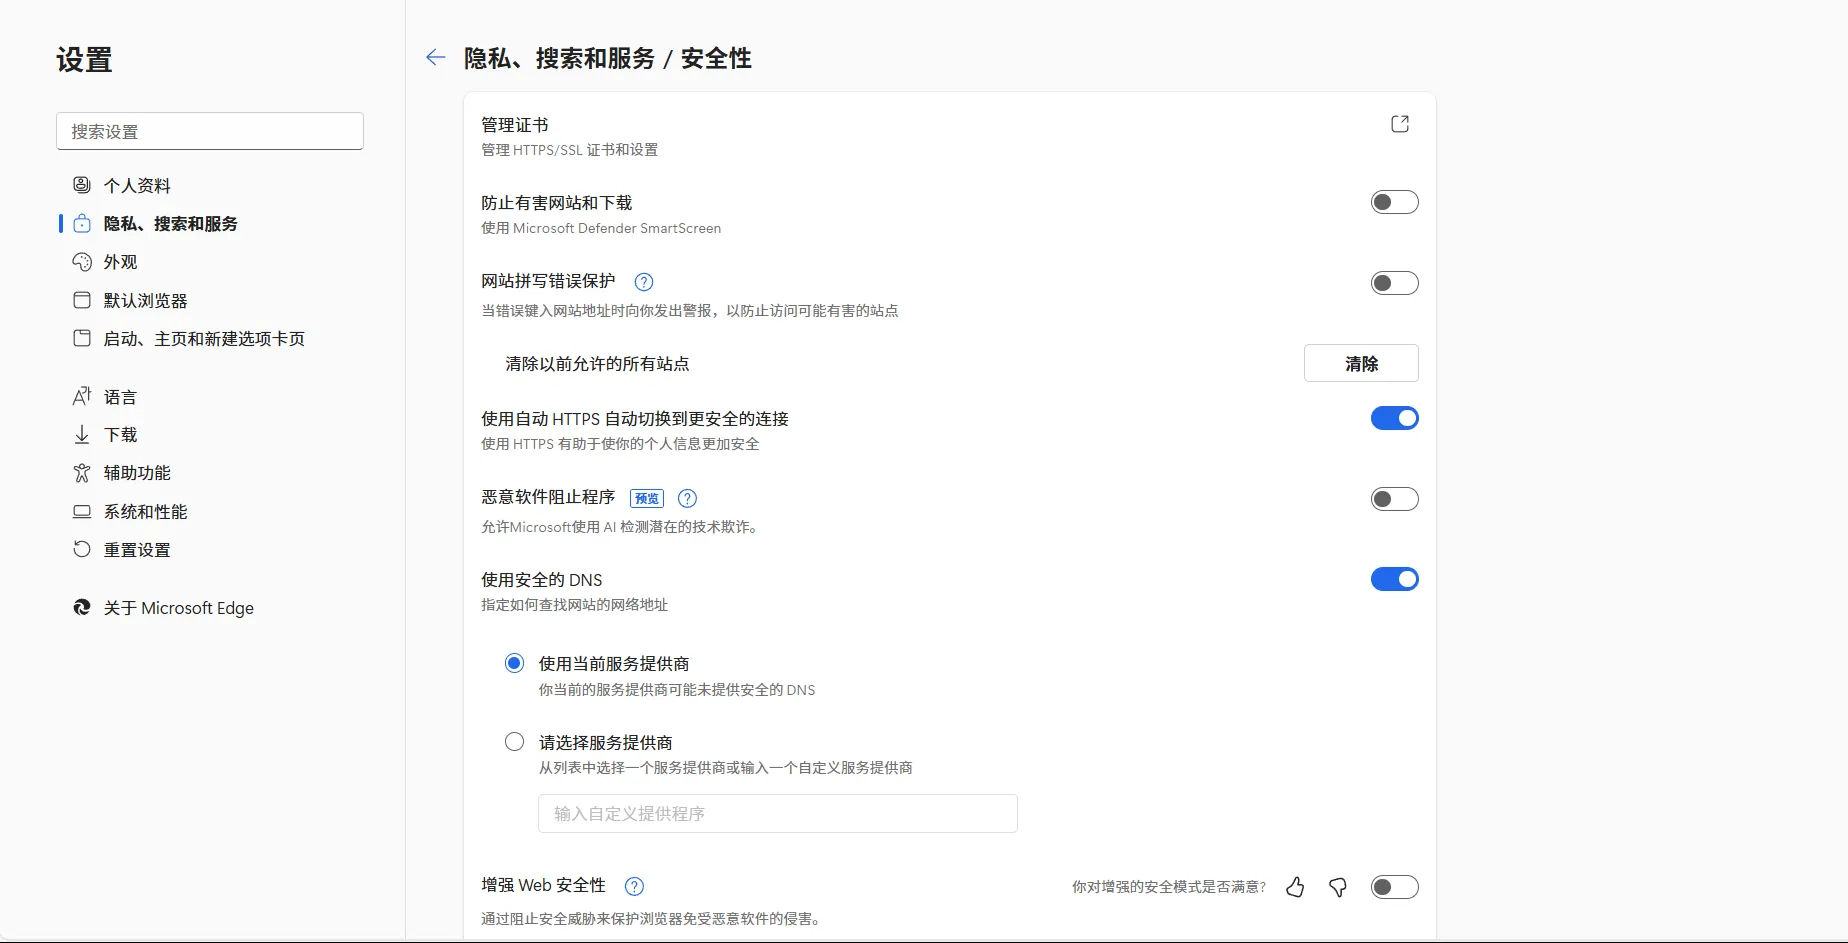
Task: Enable 防止有害网站和下载 toggle
Action: pyautogui.click(x=1394, y=201)
